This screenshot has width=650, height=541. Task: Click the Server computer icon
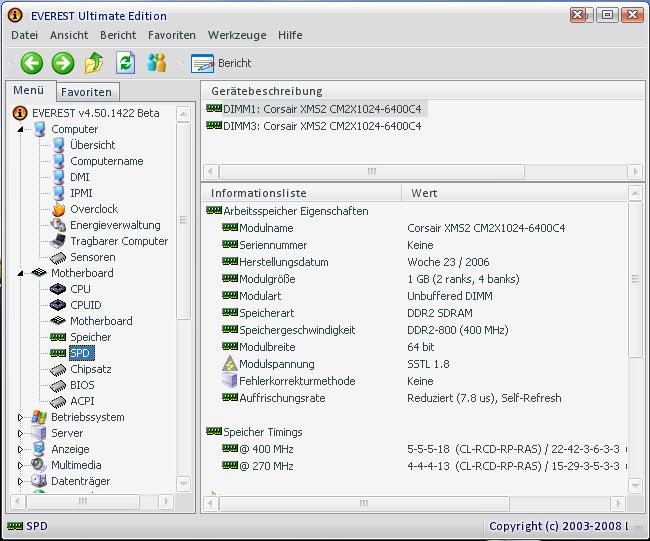pos(39,433)
